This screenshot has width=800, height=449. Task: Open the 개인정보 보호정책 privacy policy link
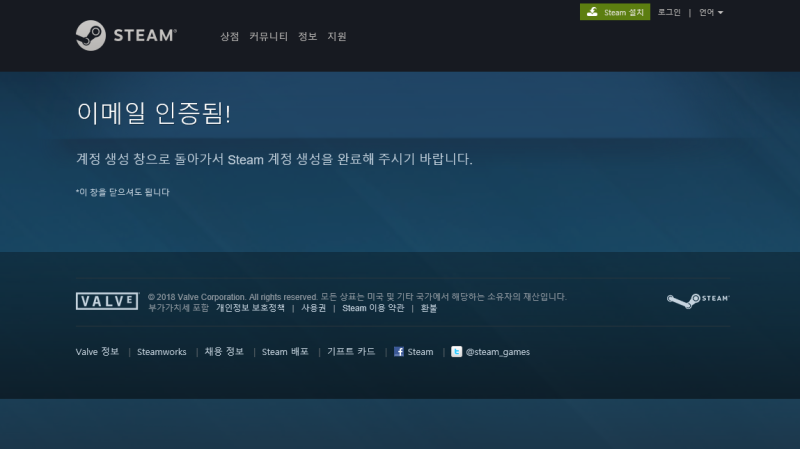click(x=250, y=308)
